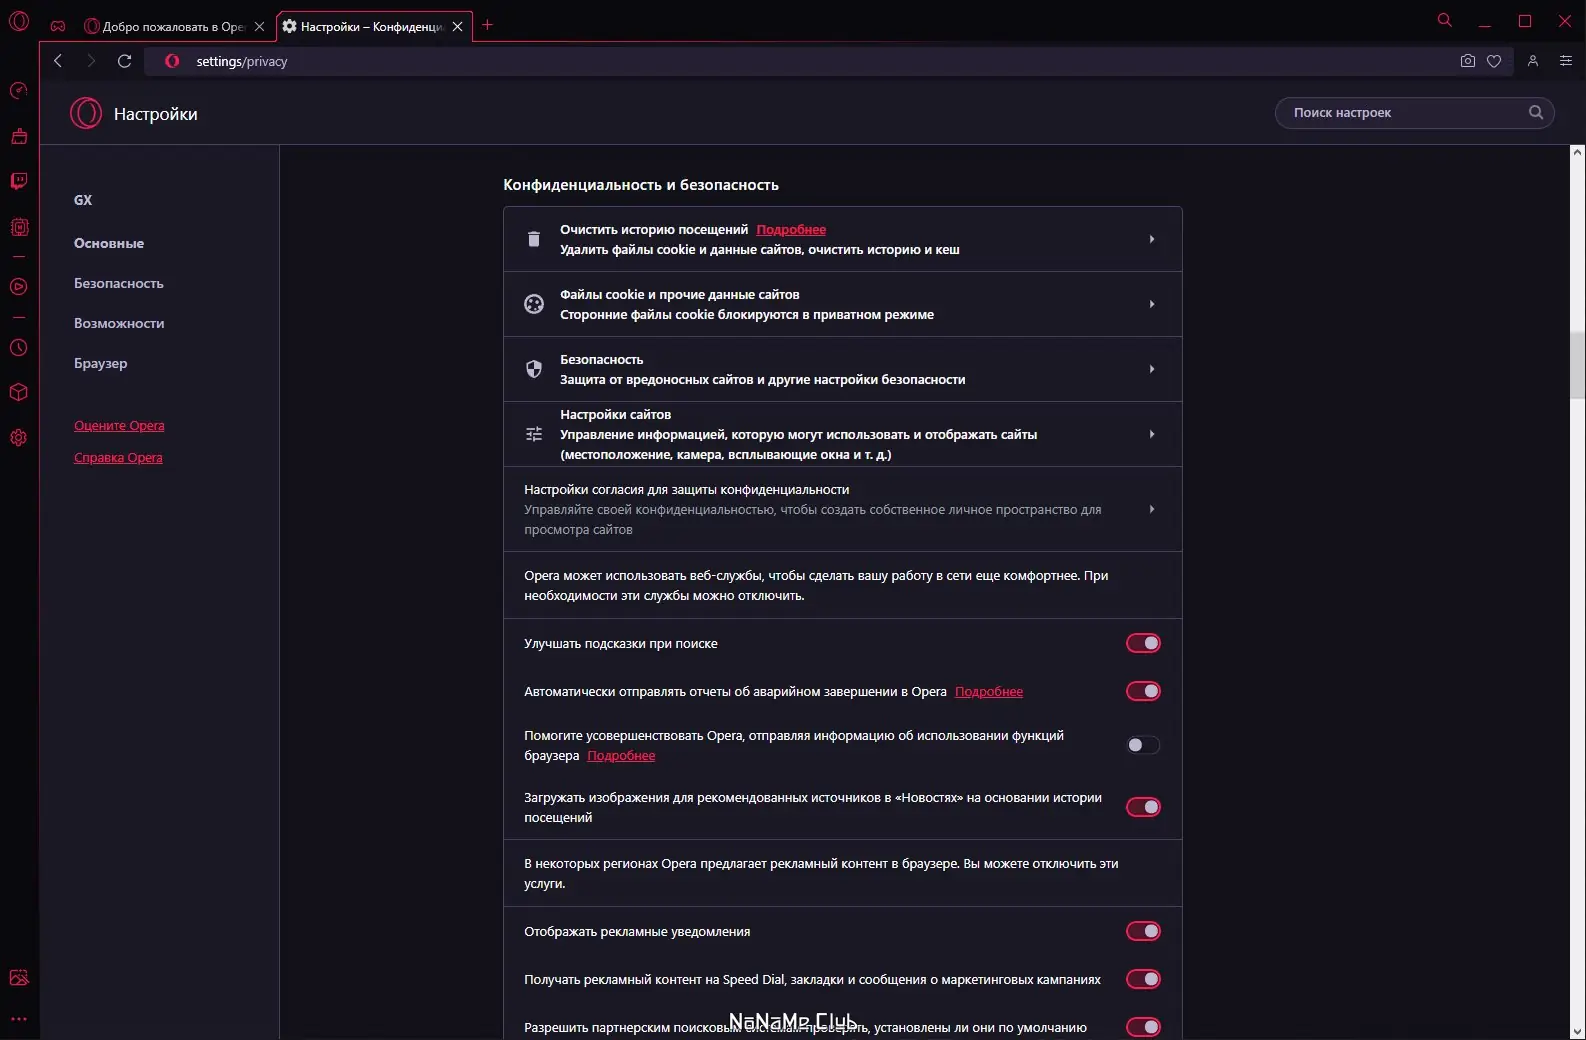Select "Возможности" in settings sidebar

tap(119, 323)
